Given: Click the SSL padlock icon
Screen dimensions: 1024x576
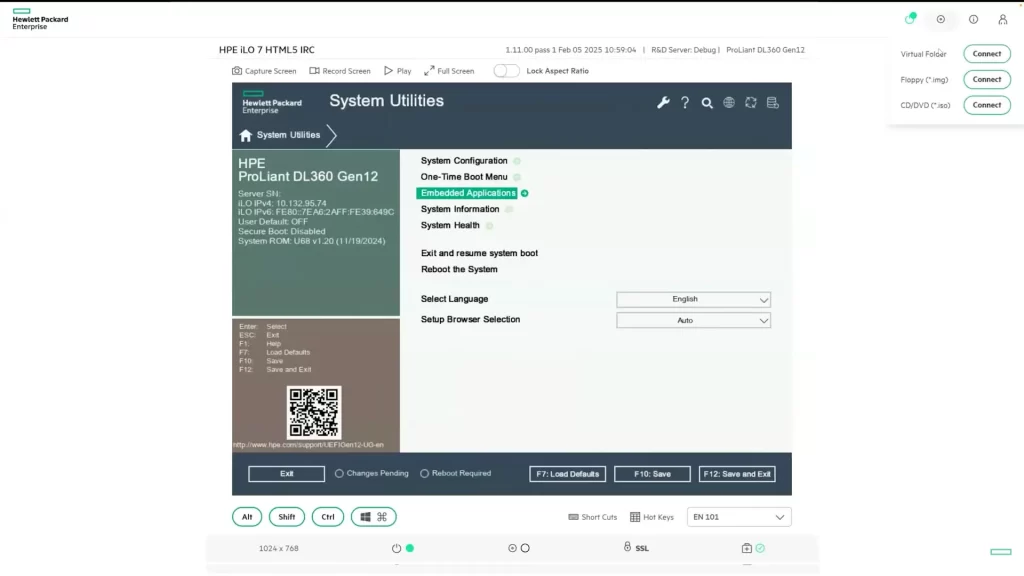Looking at the screenshot, I should pos(627,547).
